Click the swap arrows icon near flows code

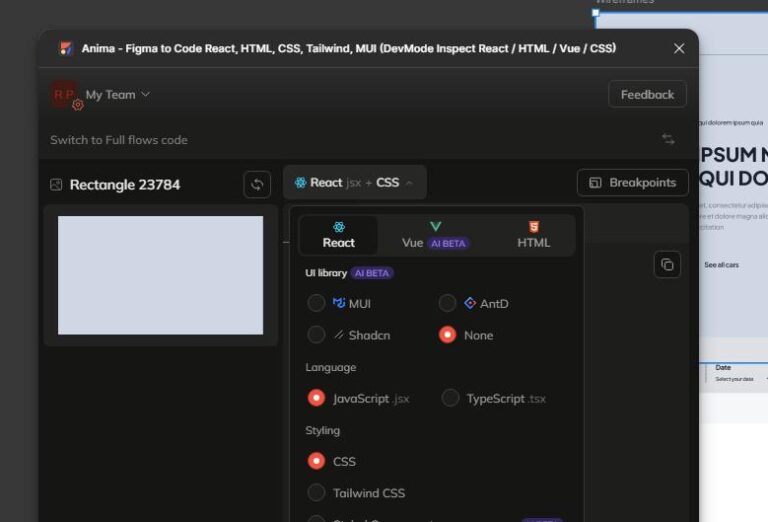tap(668, 140)
